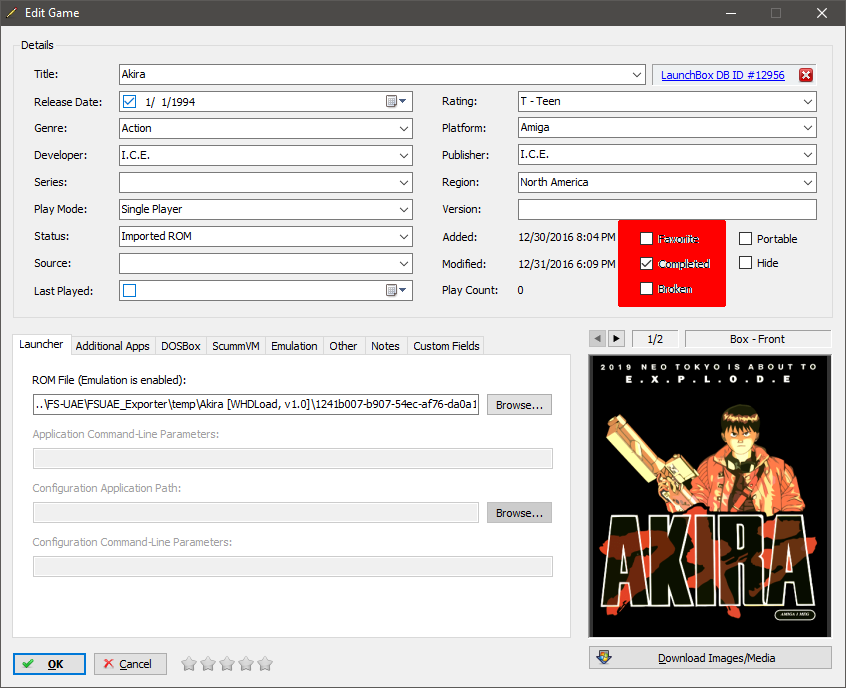This screenshot has width=846, height=688.
Task: Click the ROM File path field
Action: pyautogui.click(x=256, y=404)
